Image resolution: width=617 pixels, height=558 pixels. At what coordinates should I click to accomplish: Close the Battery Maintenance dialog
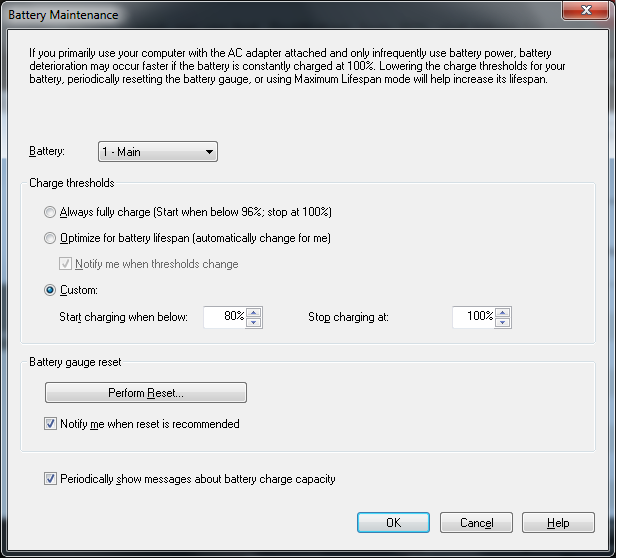point(586,10)
